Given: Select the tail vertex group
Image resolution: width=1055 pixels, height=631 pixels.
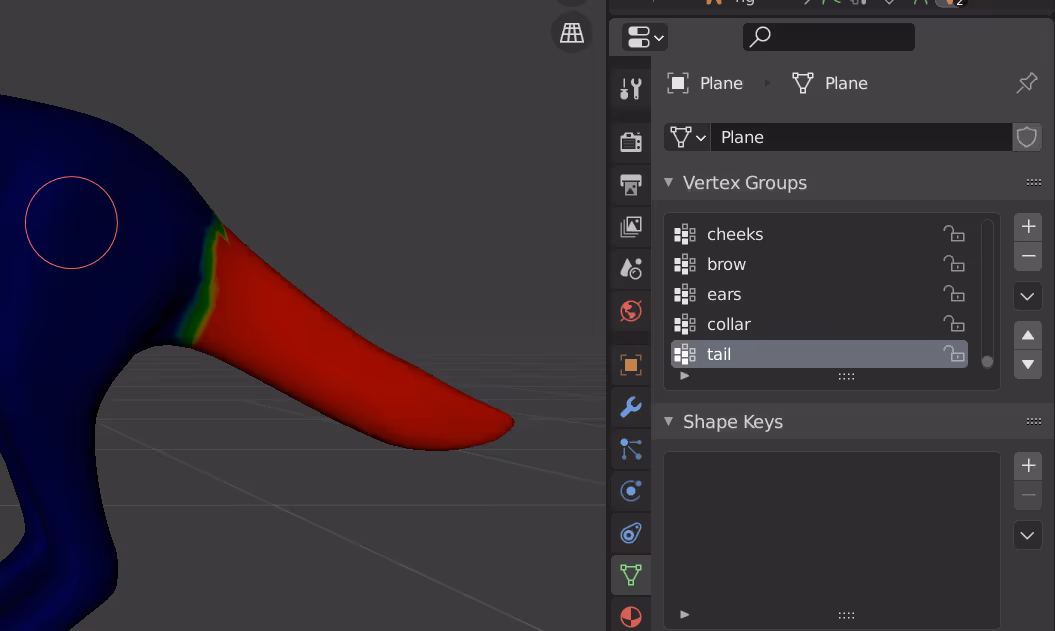Looking at the screenshot, I should (819, 354).
